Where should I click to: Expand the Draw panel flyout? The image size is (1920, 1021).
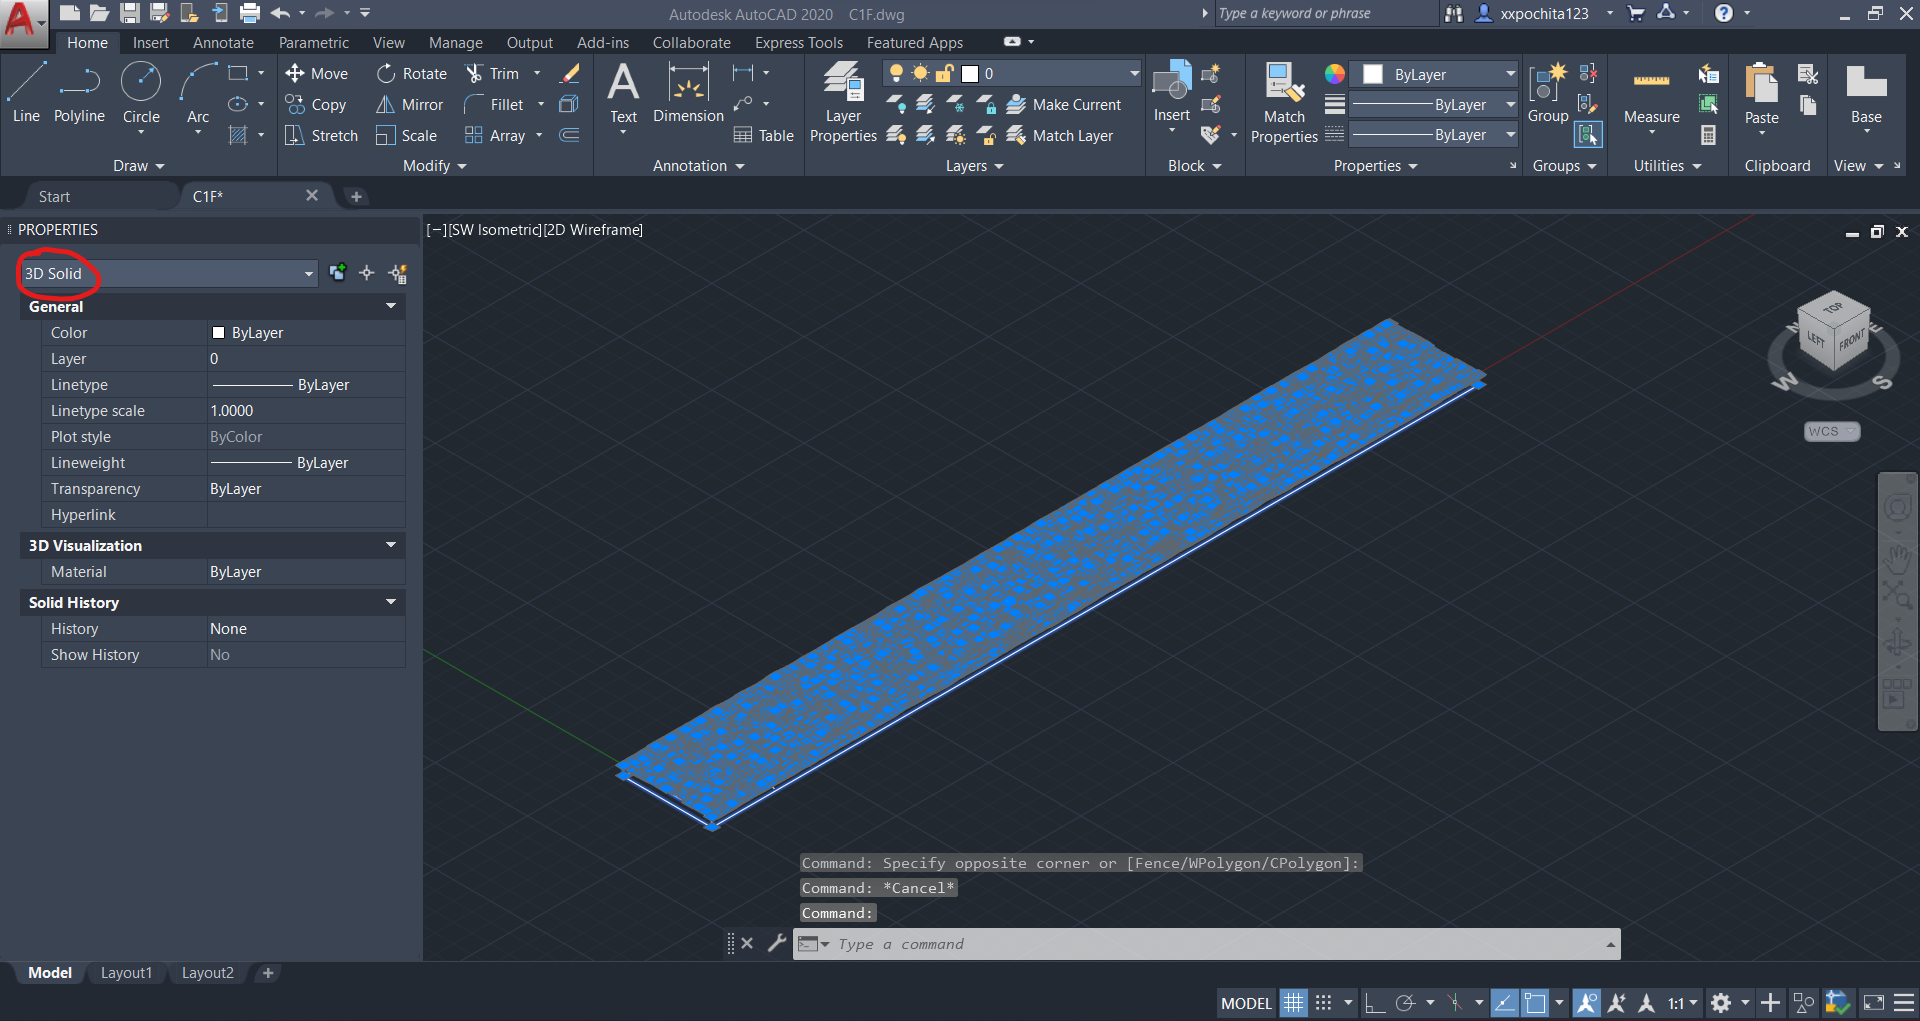pyautogui.click(x=138, y=166)
